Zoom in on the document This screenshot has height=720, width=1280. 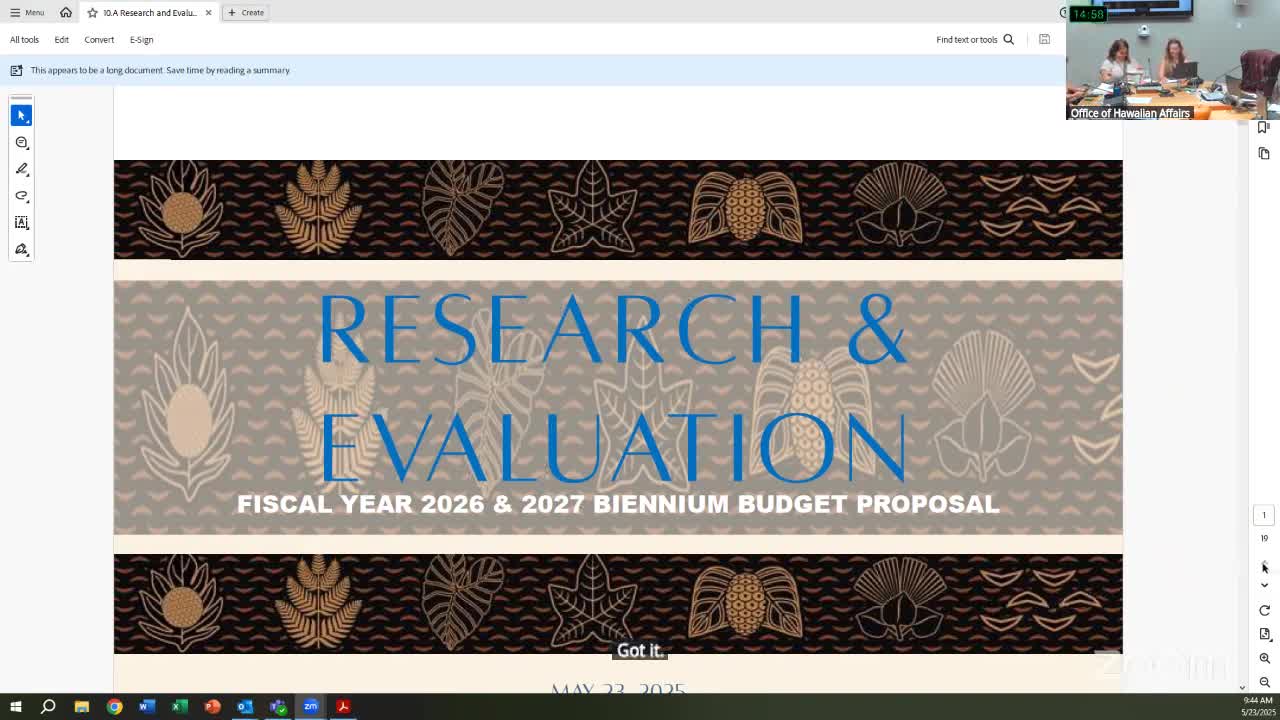[x=1264, y=658]
